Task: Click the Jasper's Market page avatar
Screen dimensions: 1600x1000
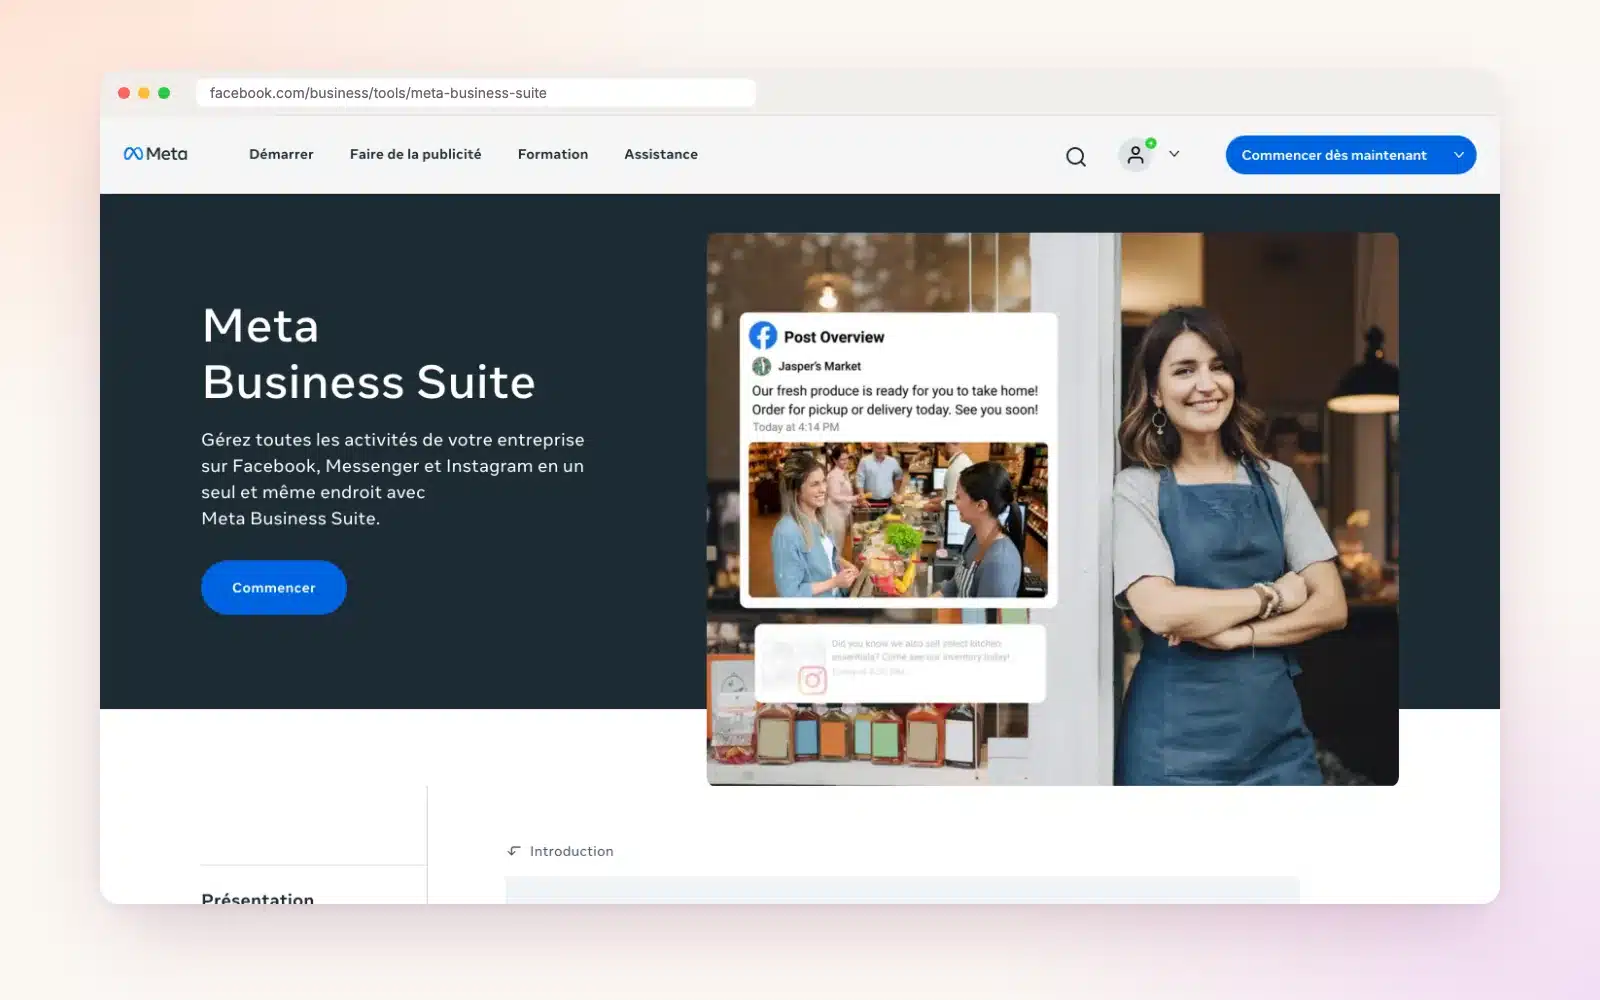Action: pyautogui.click(x=762, y=366)
